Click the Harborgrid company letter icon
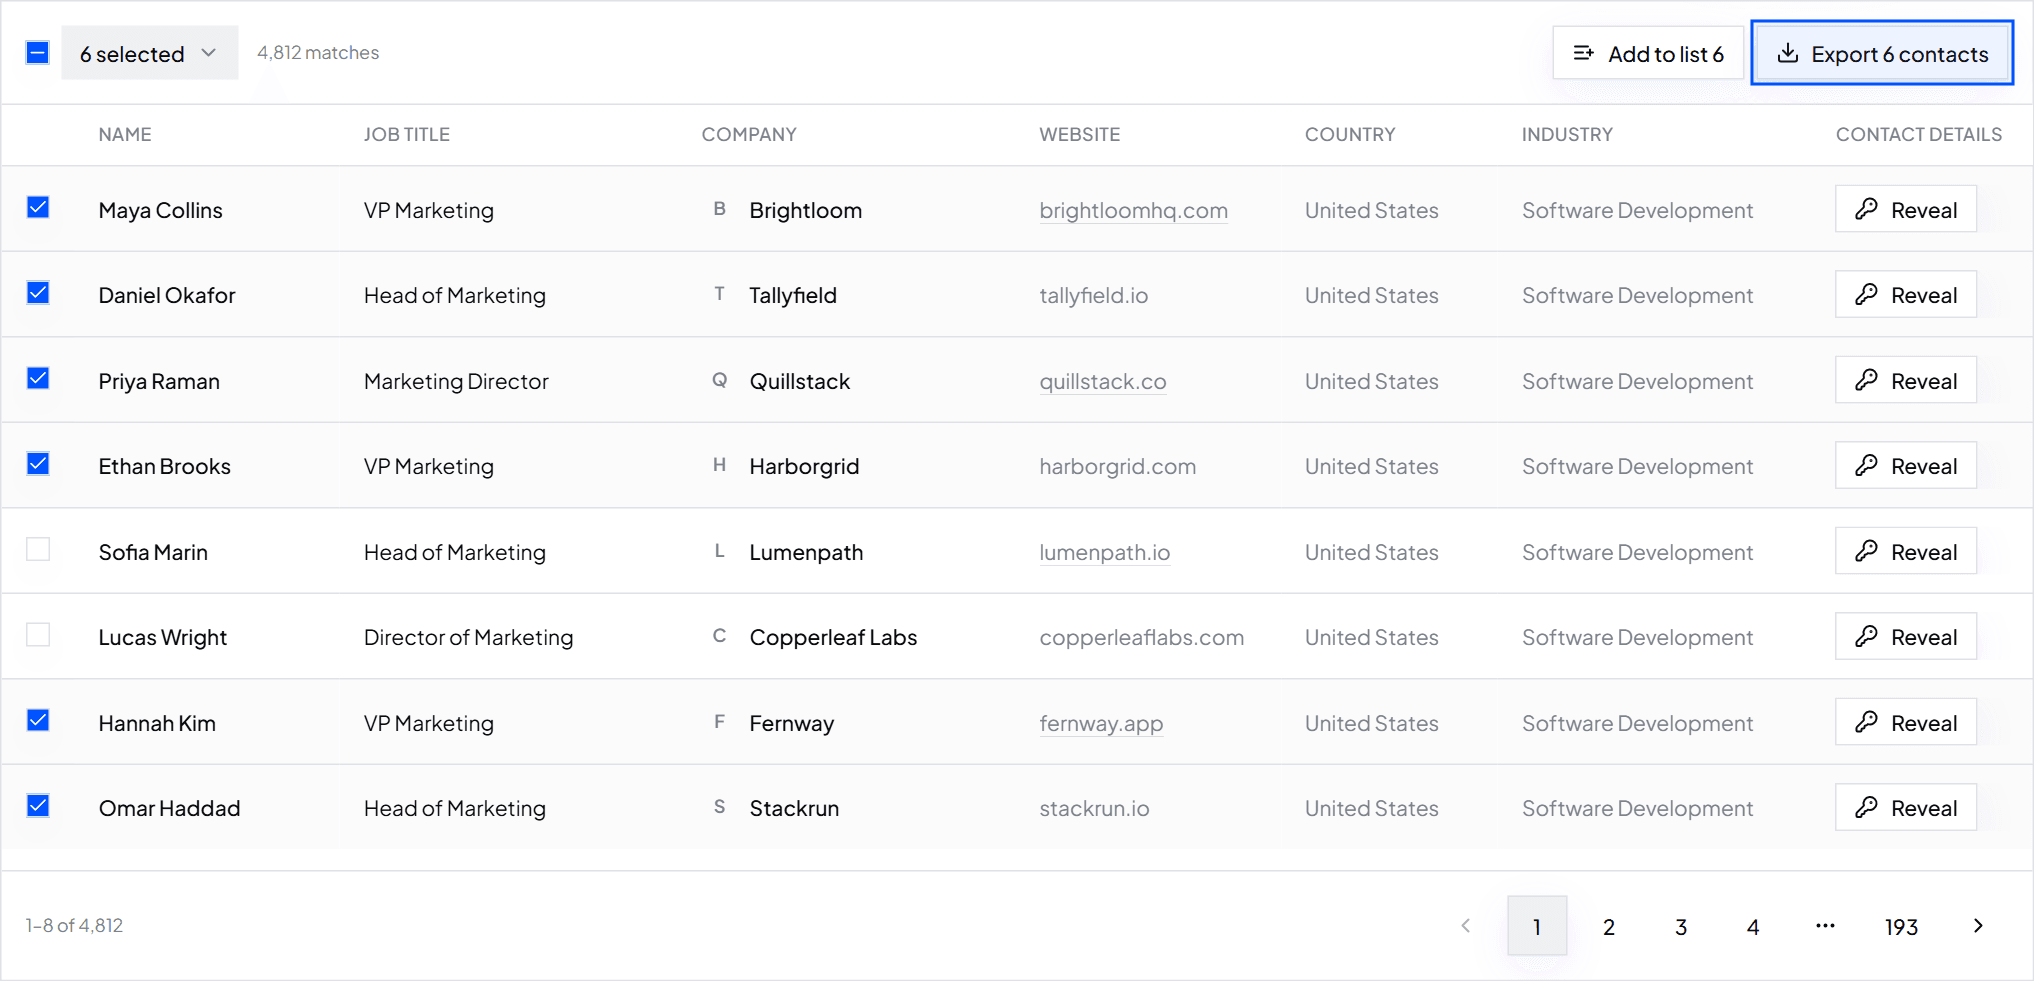The height and width of the screenshot is (981, 2034). pyautogui.click(x=719, y=465)
